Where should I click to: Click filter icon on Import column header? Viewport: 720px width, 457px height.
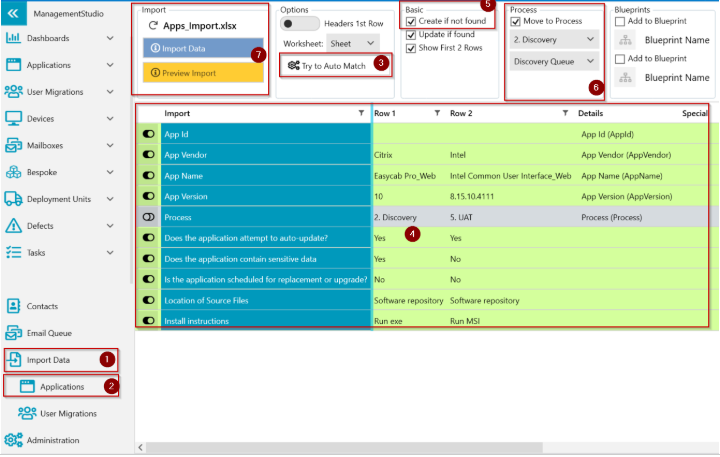coord(361,113)
